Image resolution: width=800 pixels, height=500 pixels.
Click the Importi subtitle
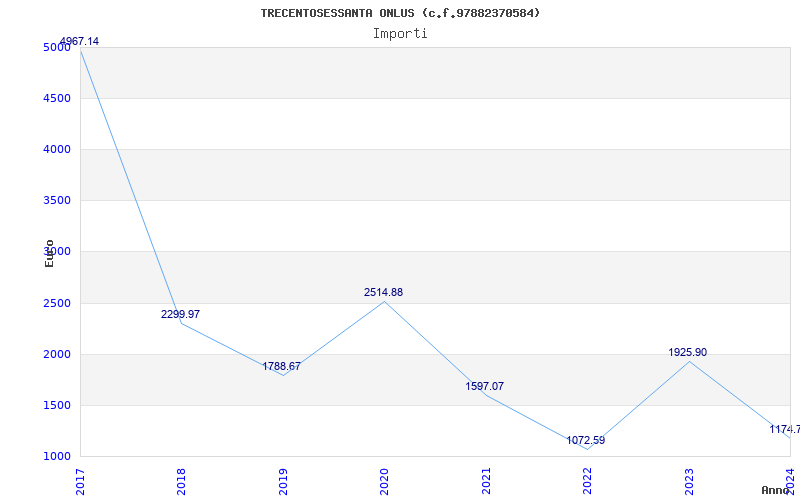point(400,34)
